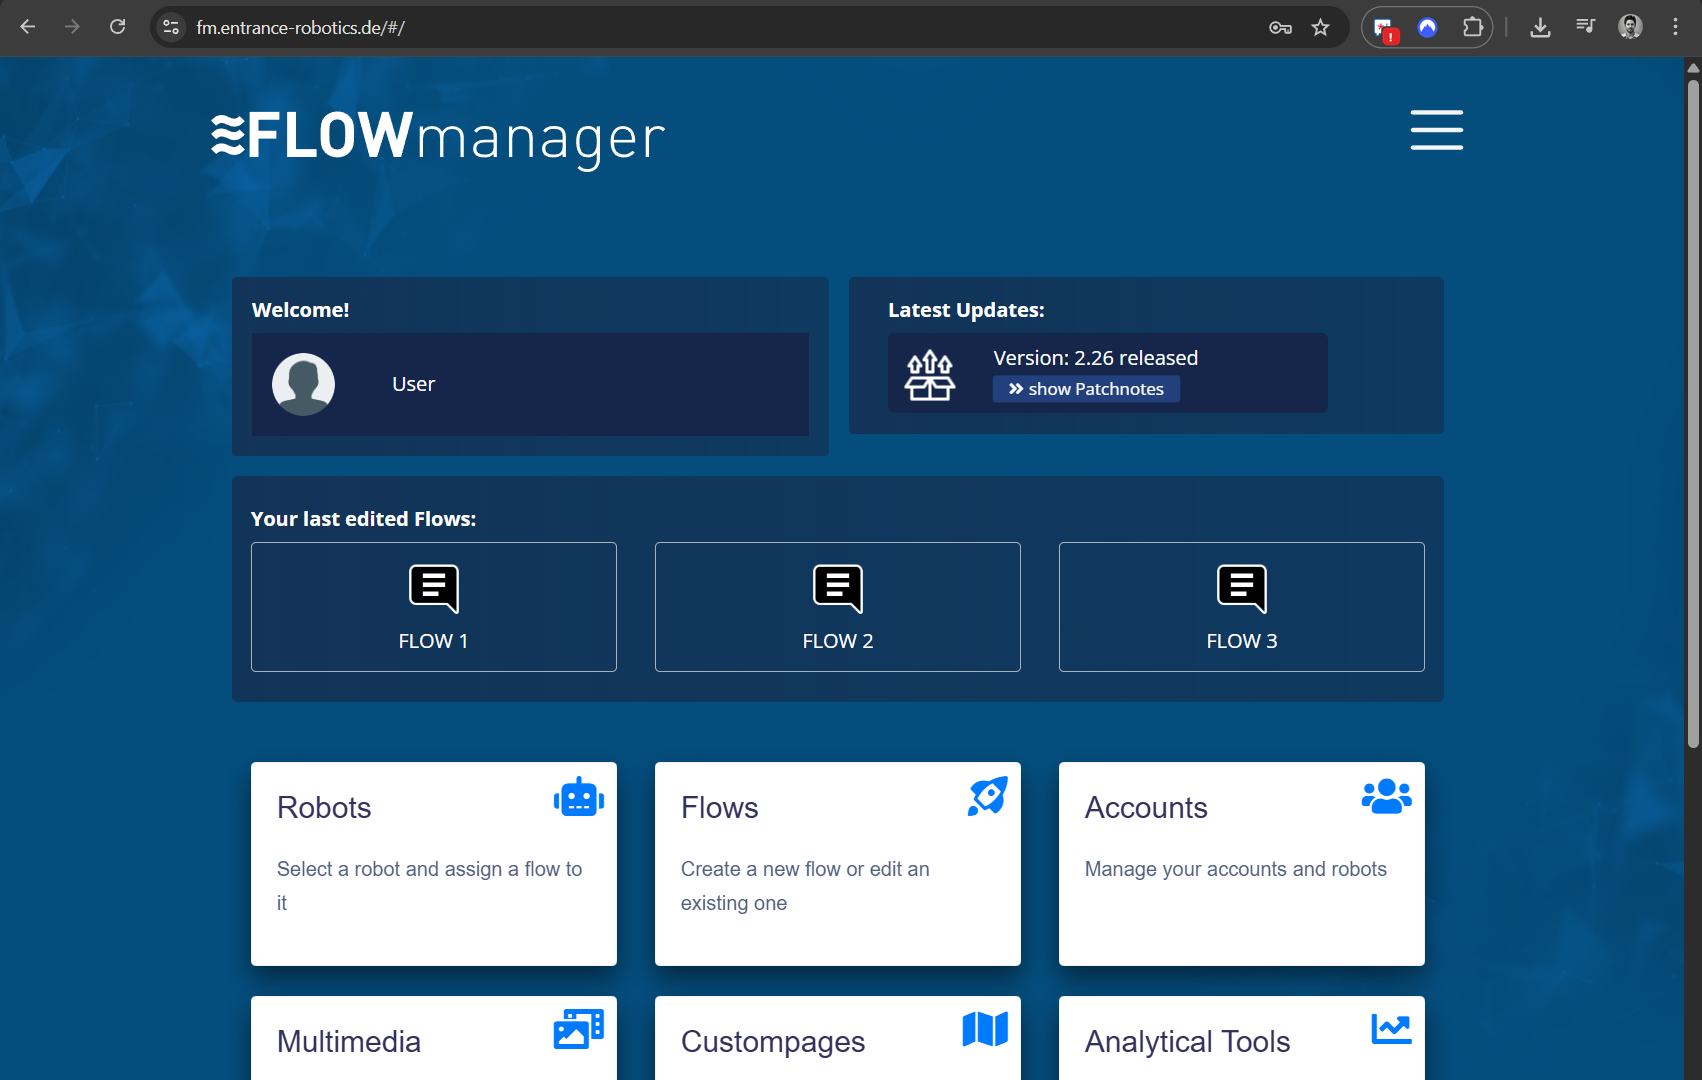This screenshot has height=1080, width=1702.
Task: Open browser downloads
Action: 1540,27
